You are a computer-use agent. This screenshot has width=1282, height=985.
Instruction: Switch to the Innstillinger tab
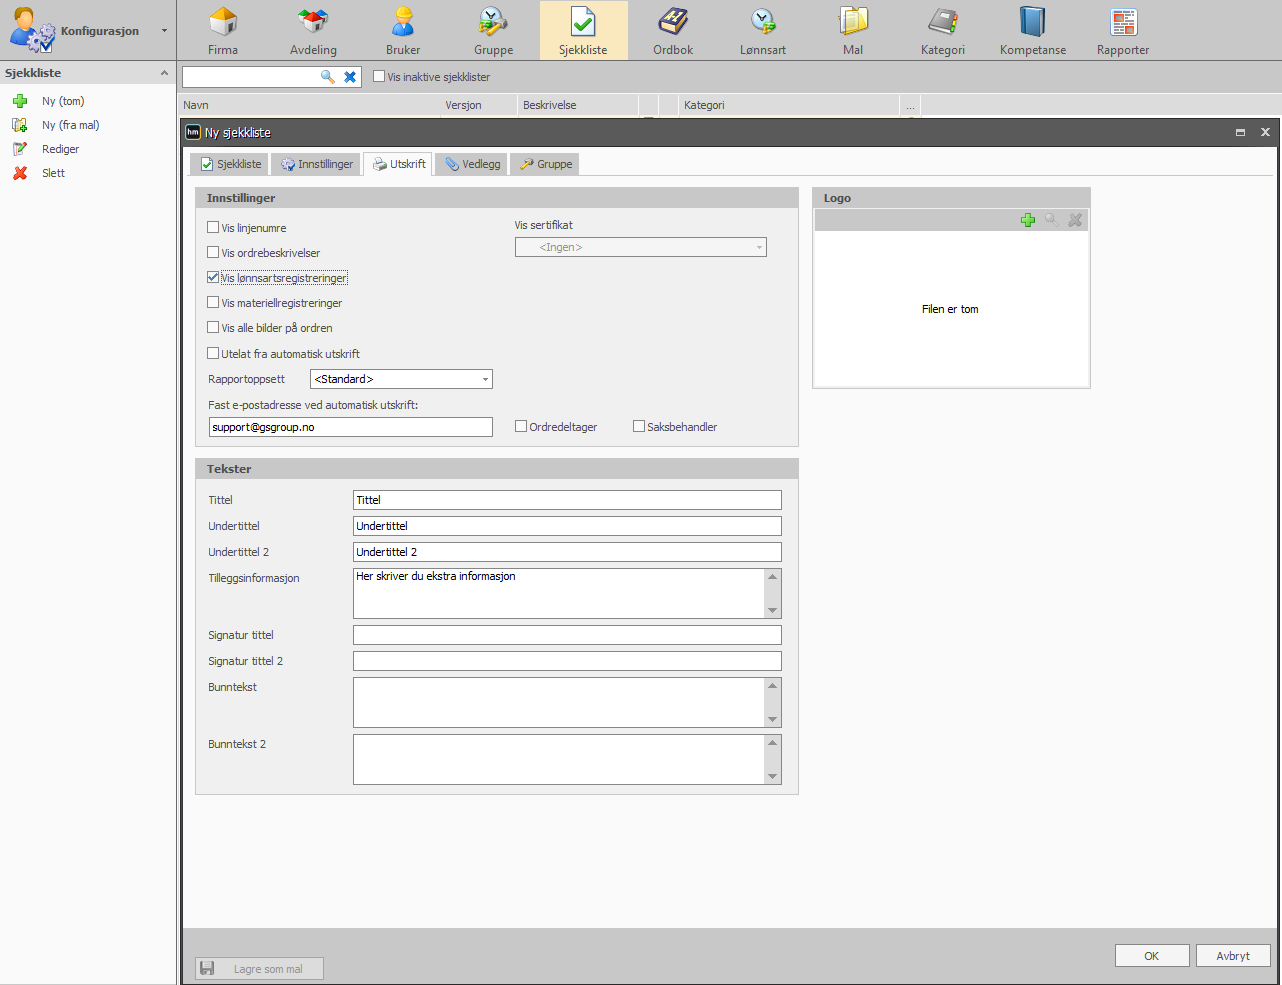point(317,164)
